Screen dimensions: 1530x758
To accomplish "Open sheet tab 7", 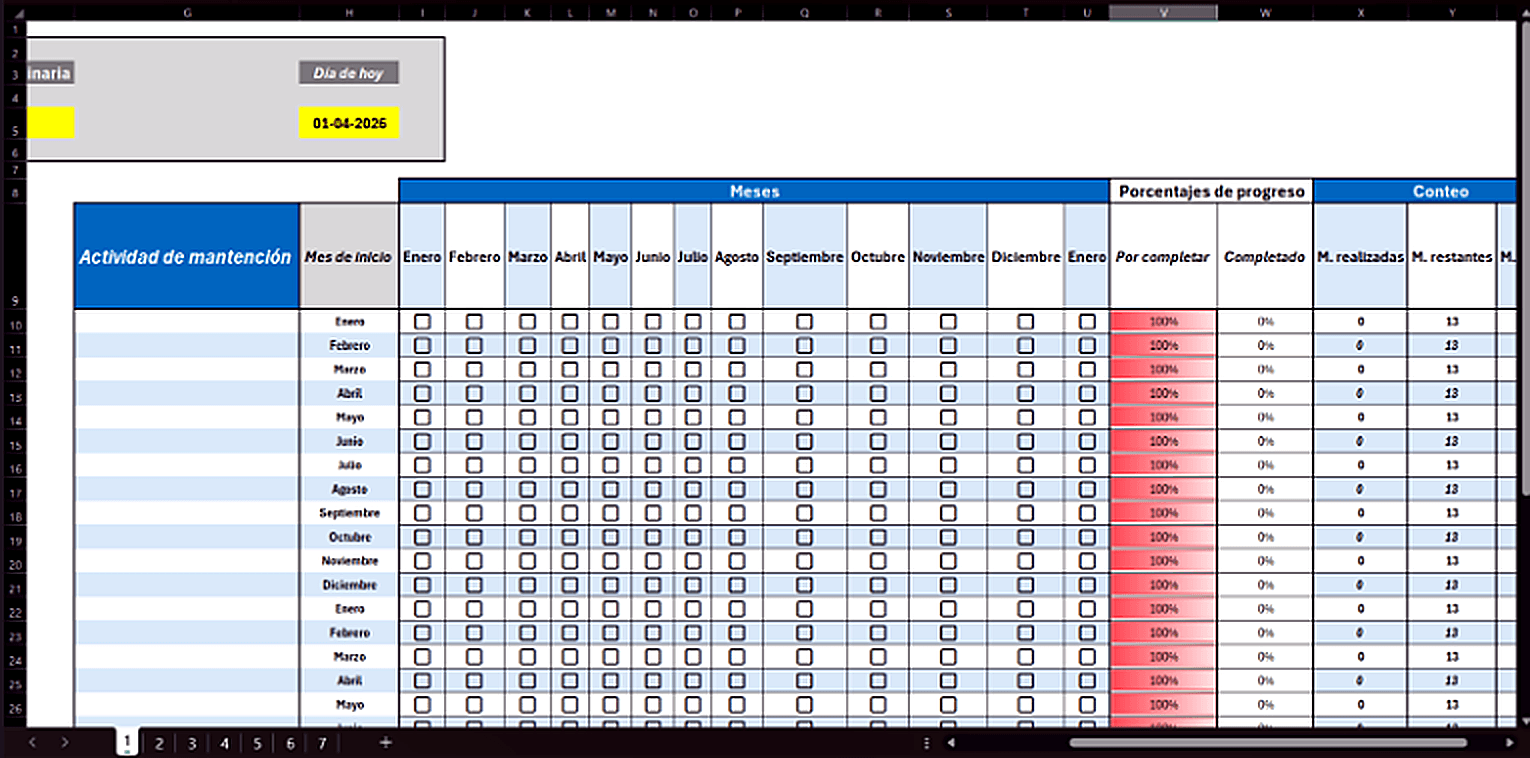I will coord(322,743).
